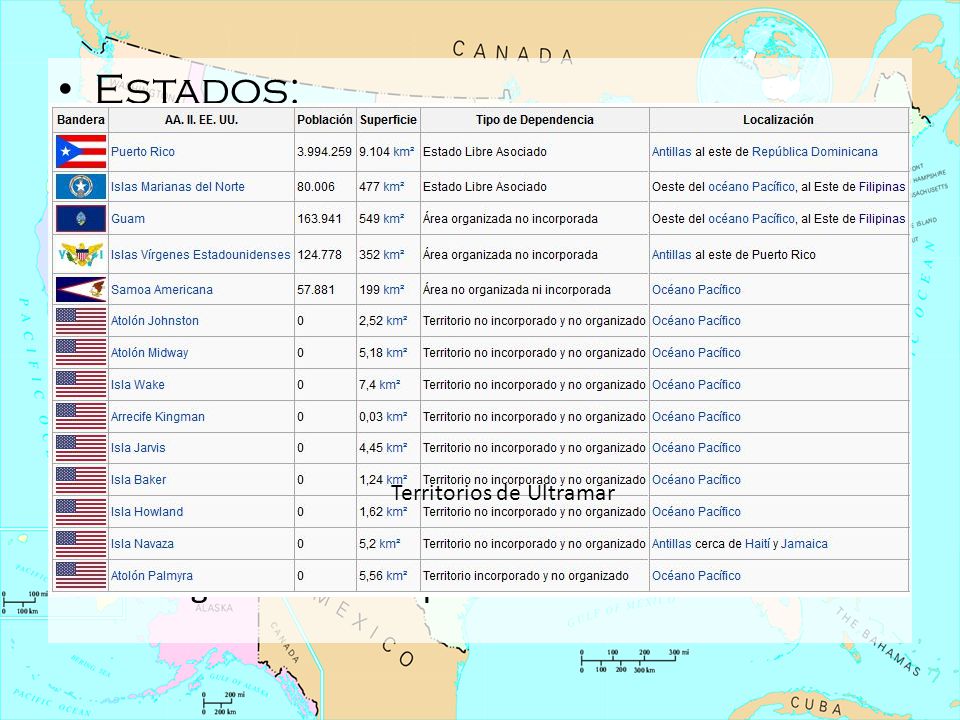Image resolution: width=960 pixels, height=720 pixels.
Task: Click the flag beside Isla Wake
Action: (81, 384)
